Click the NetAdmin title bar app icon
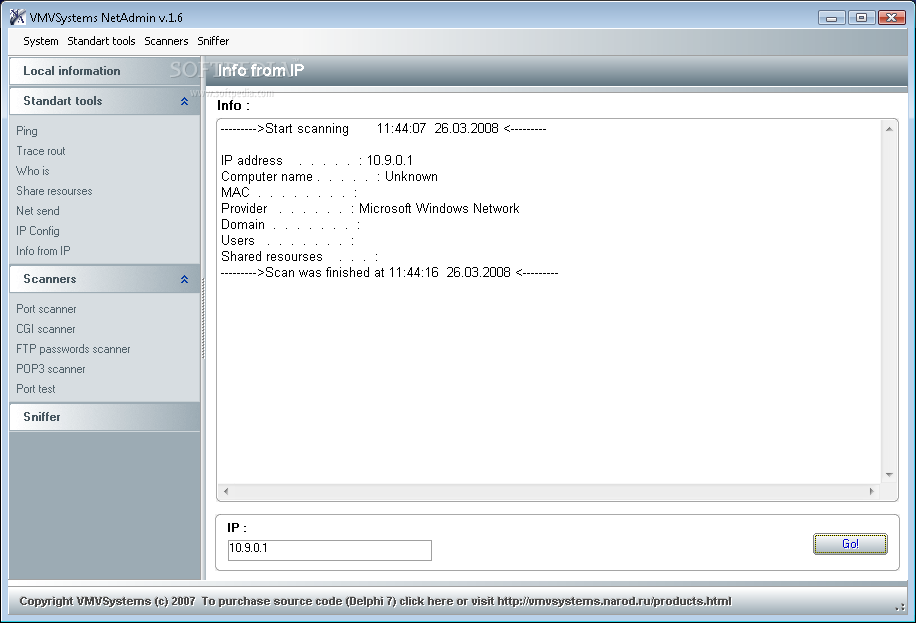Viewport: 916px width, 623px height. pyautogui.click(x=18, y=17)
